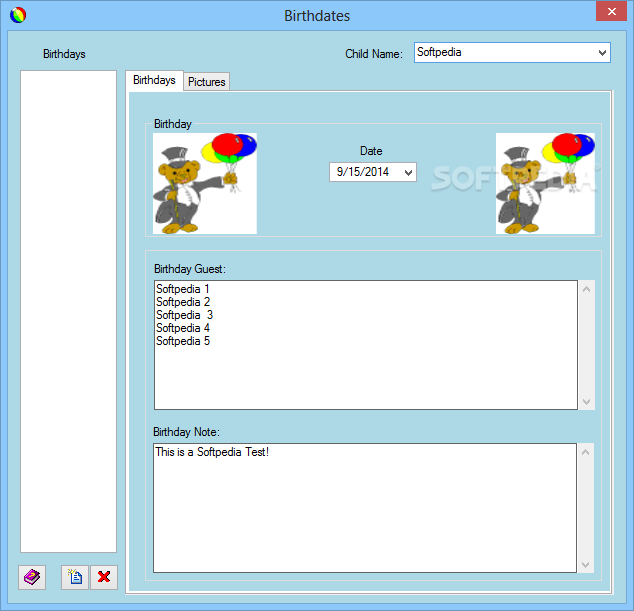Click the new birthday document icon
The height and width of the screenshot is (611, 634).
coord(75,577)
